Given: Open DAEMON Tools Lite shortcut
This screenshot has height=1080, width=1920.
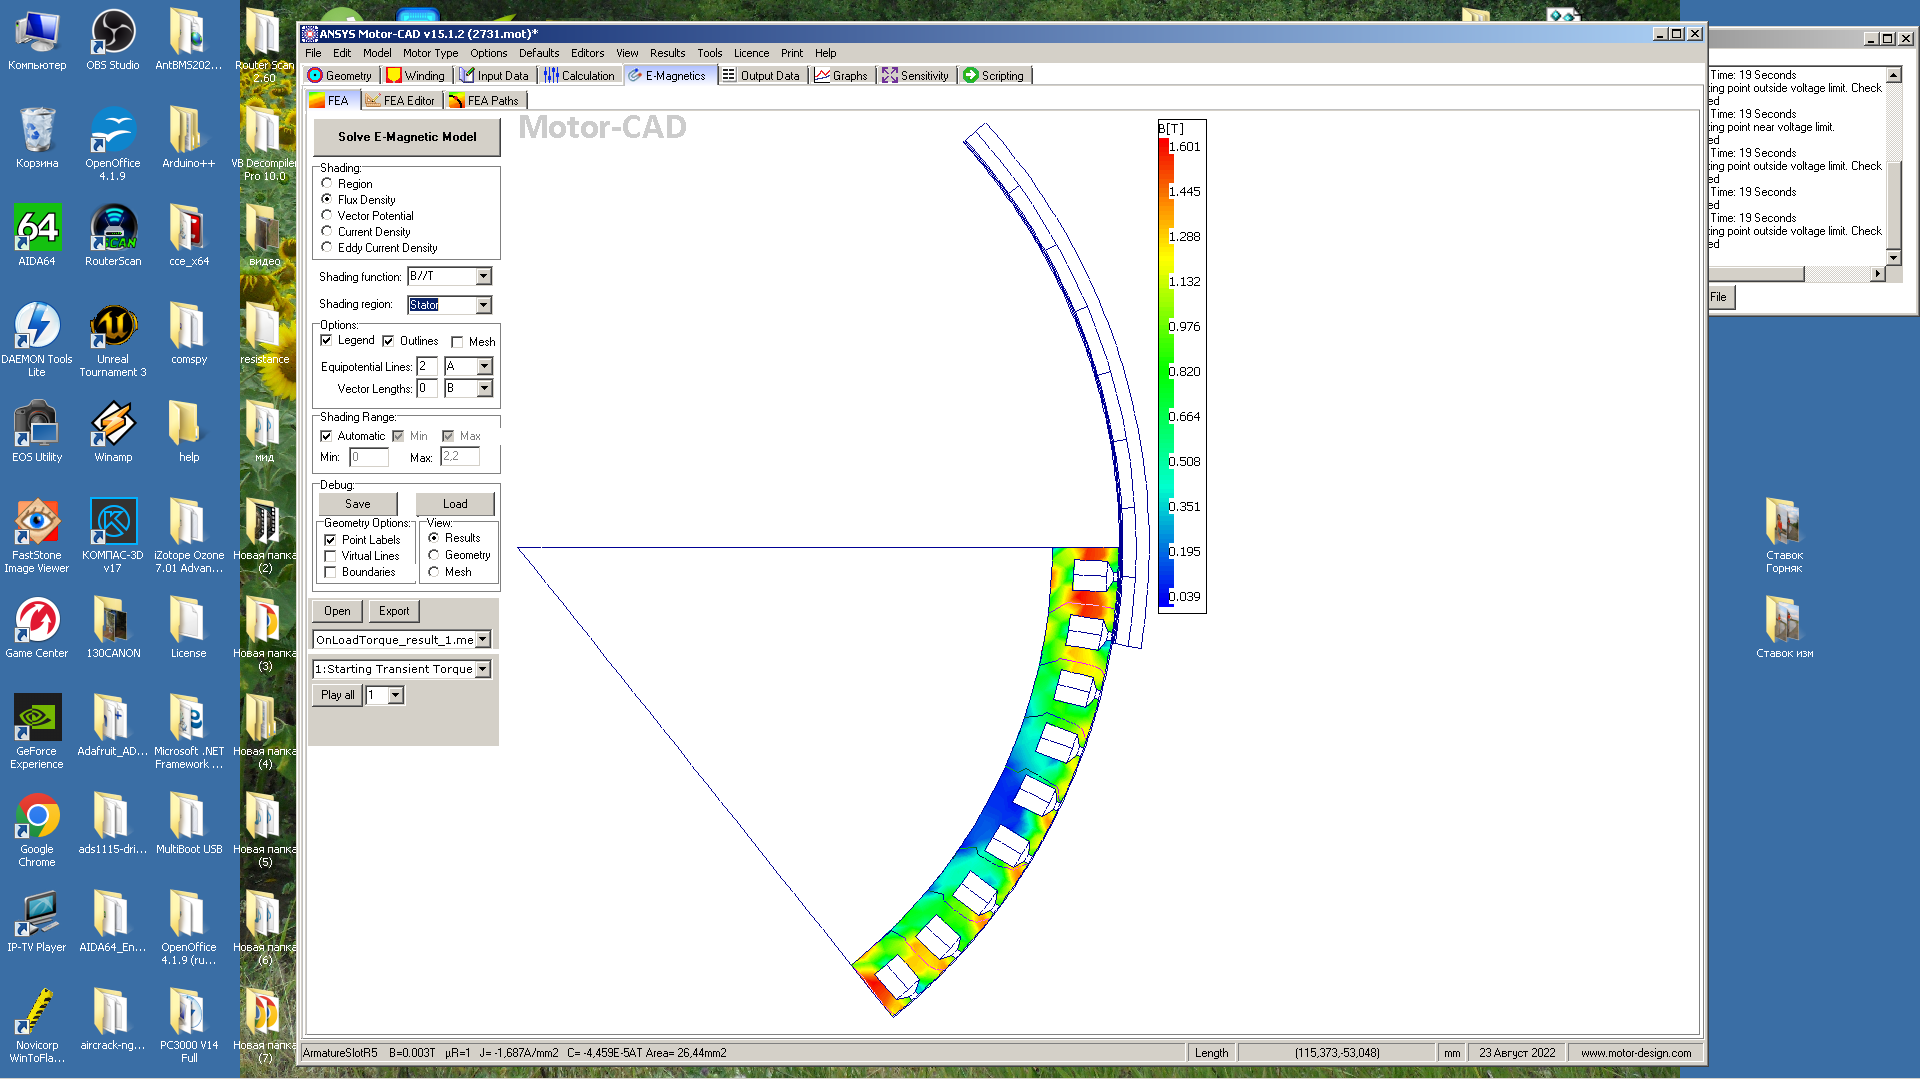Looking at the screenshot, I should point(37,340).
